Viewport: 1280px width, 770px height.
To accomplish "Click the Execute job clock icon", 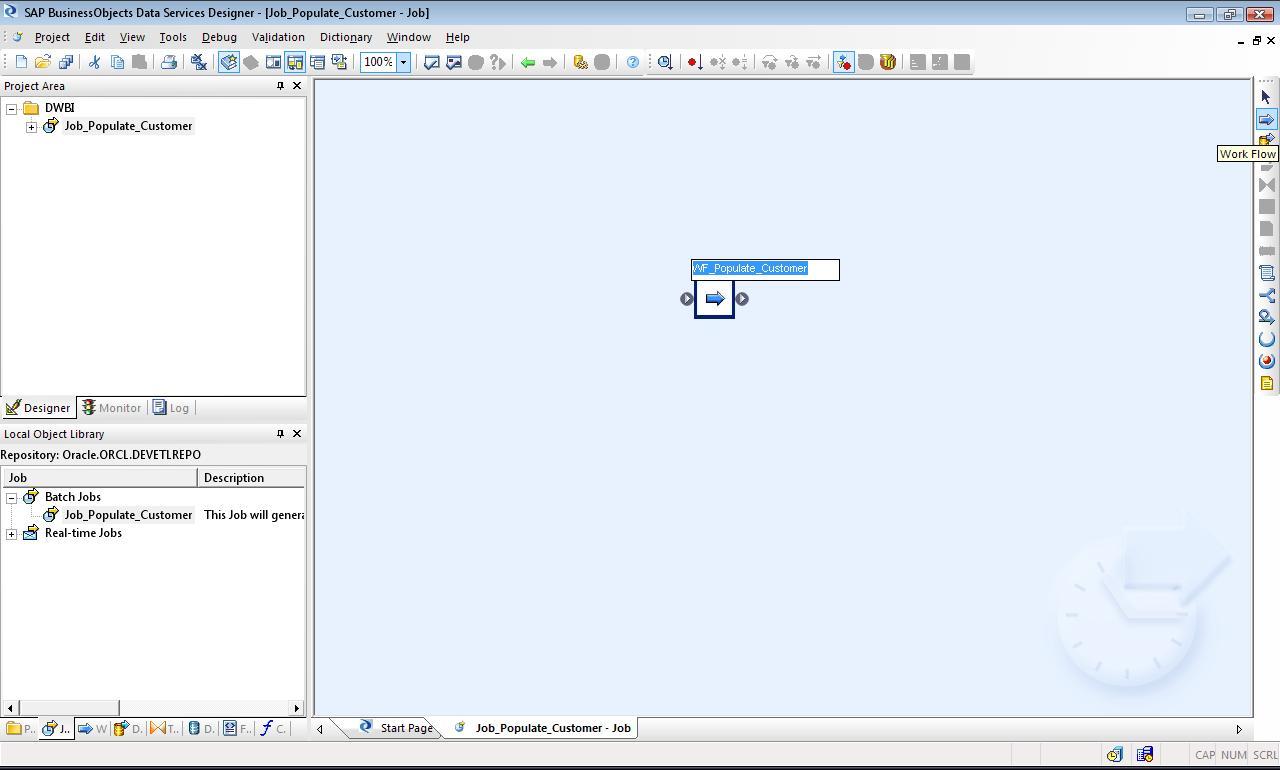I will [665, 62].
